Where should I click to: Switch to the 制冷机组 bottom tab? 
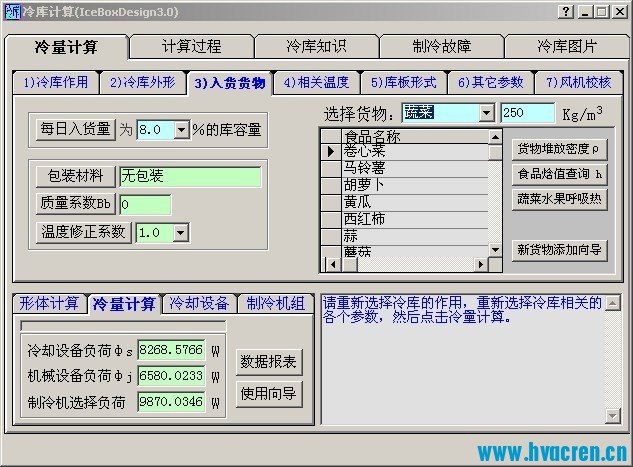(275, 304)
